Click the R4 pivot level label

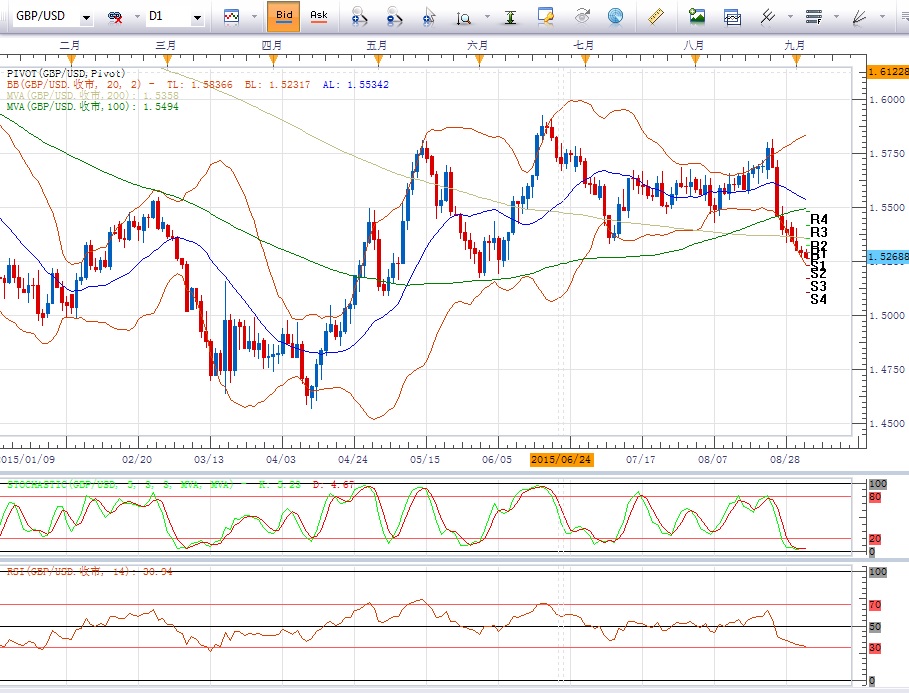click(x=819, y=219)
